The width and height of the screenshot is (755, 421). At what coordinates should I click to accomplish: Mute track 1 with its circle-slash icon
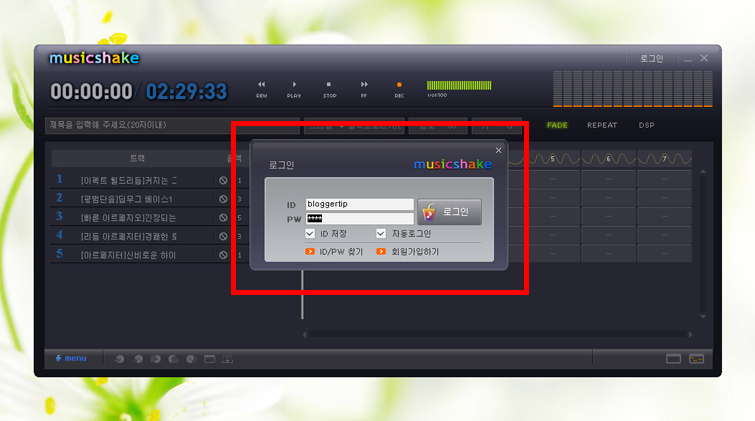coord(223,180)
